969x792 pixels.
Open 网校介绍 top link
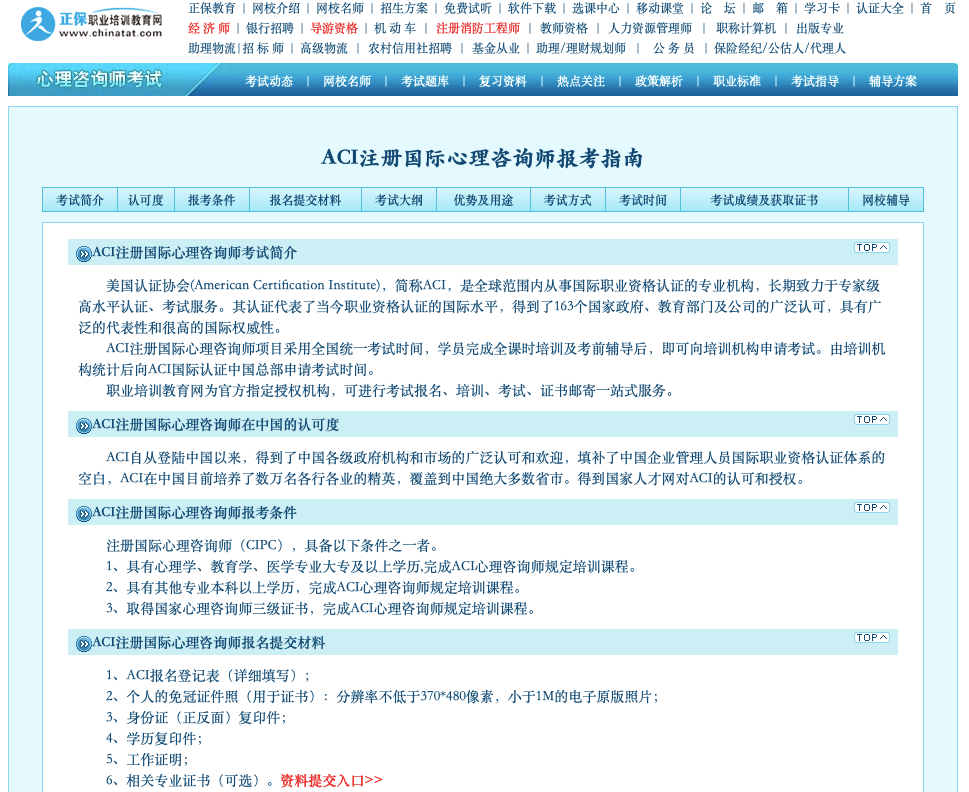point(276,9)
